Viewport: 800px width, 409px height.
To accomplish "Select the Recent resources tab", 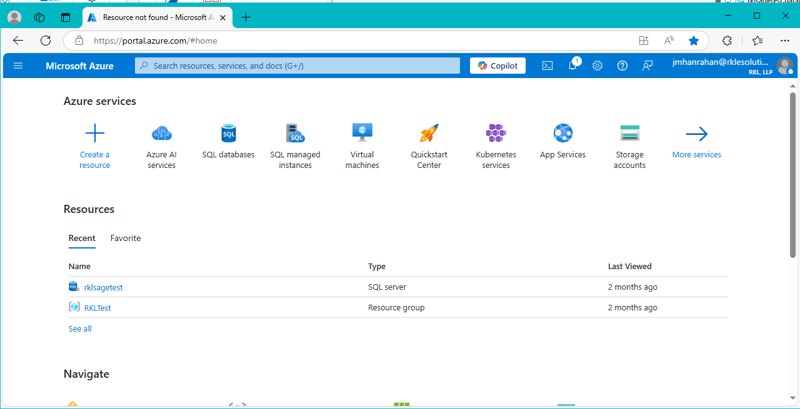I will [82, 238].
